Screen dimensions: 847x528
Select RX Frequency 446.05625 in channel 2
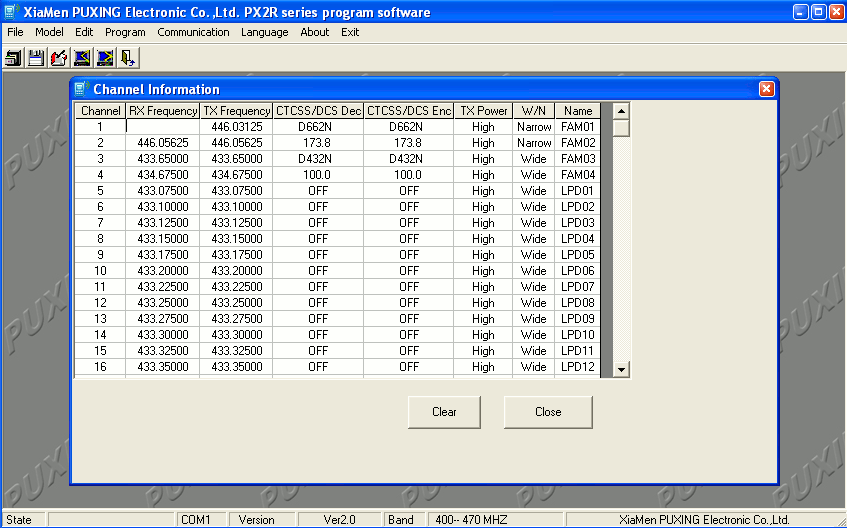pos(163,143)
